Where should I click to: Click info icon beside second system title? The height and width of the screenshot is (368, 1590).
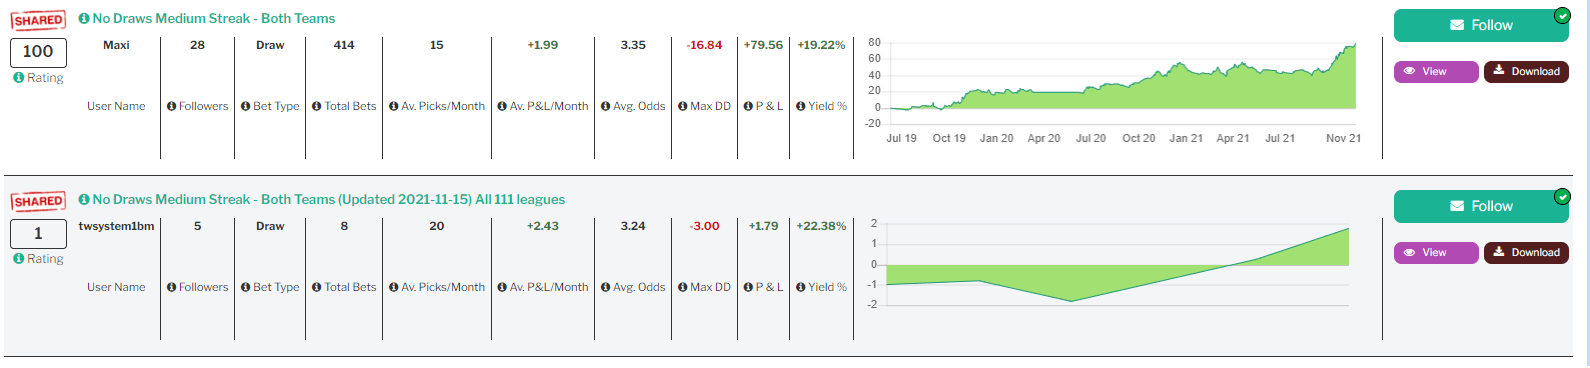pyautogui.click(x=84, y=199)
